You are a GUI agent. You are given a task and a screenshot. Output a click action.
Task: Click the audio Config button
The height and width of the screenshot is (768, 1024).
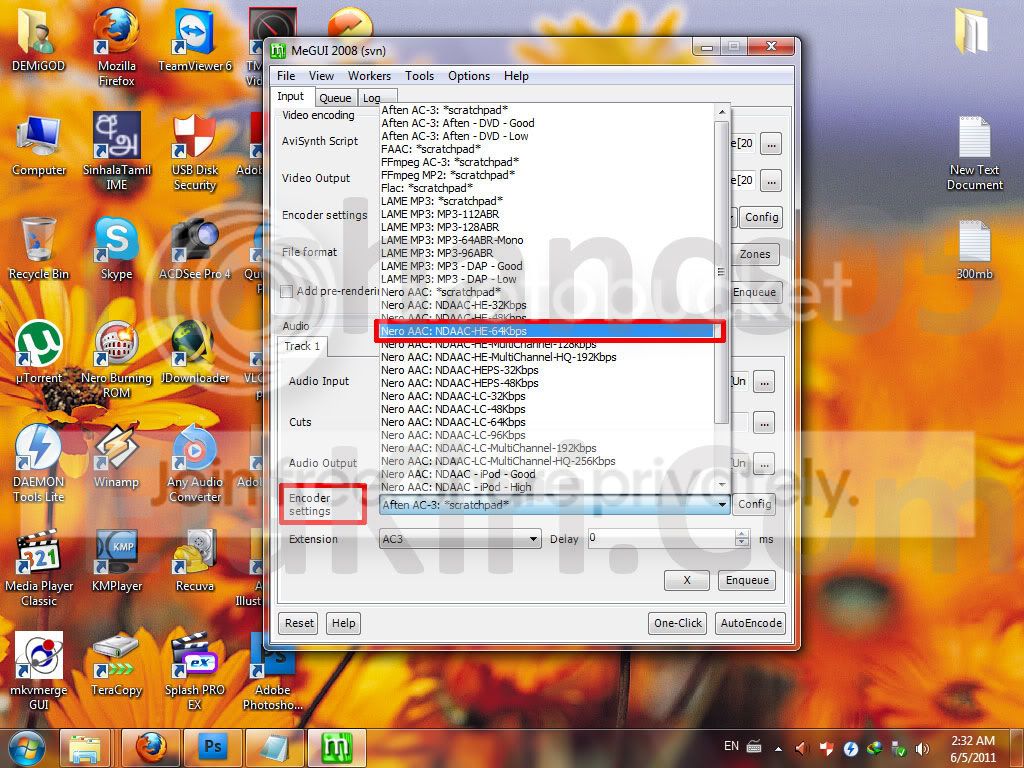[x=754, y=504]
